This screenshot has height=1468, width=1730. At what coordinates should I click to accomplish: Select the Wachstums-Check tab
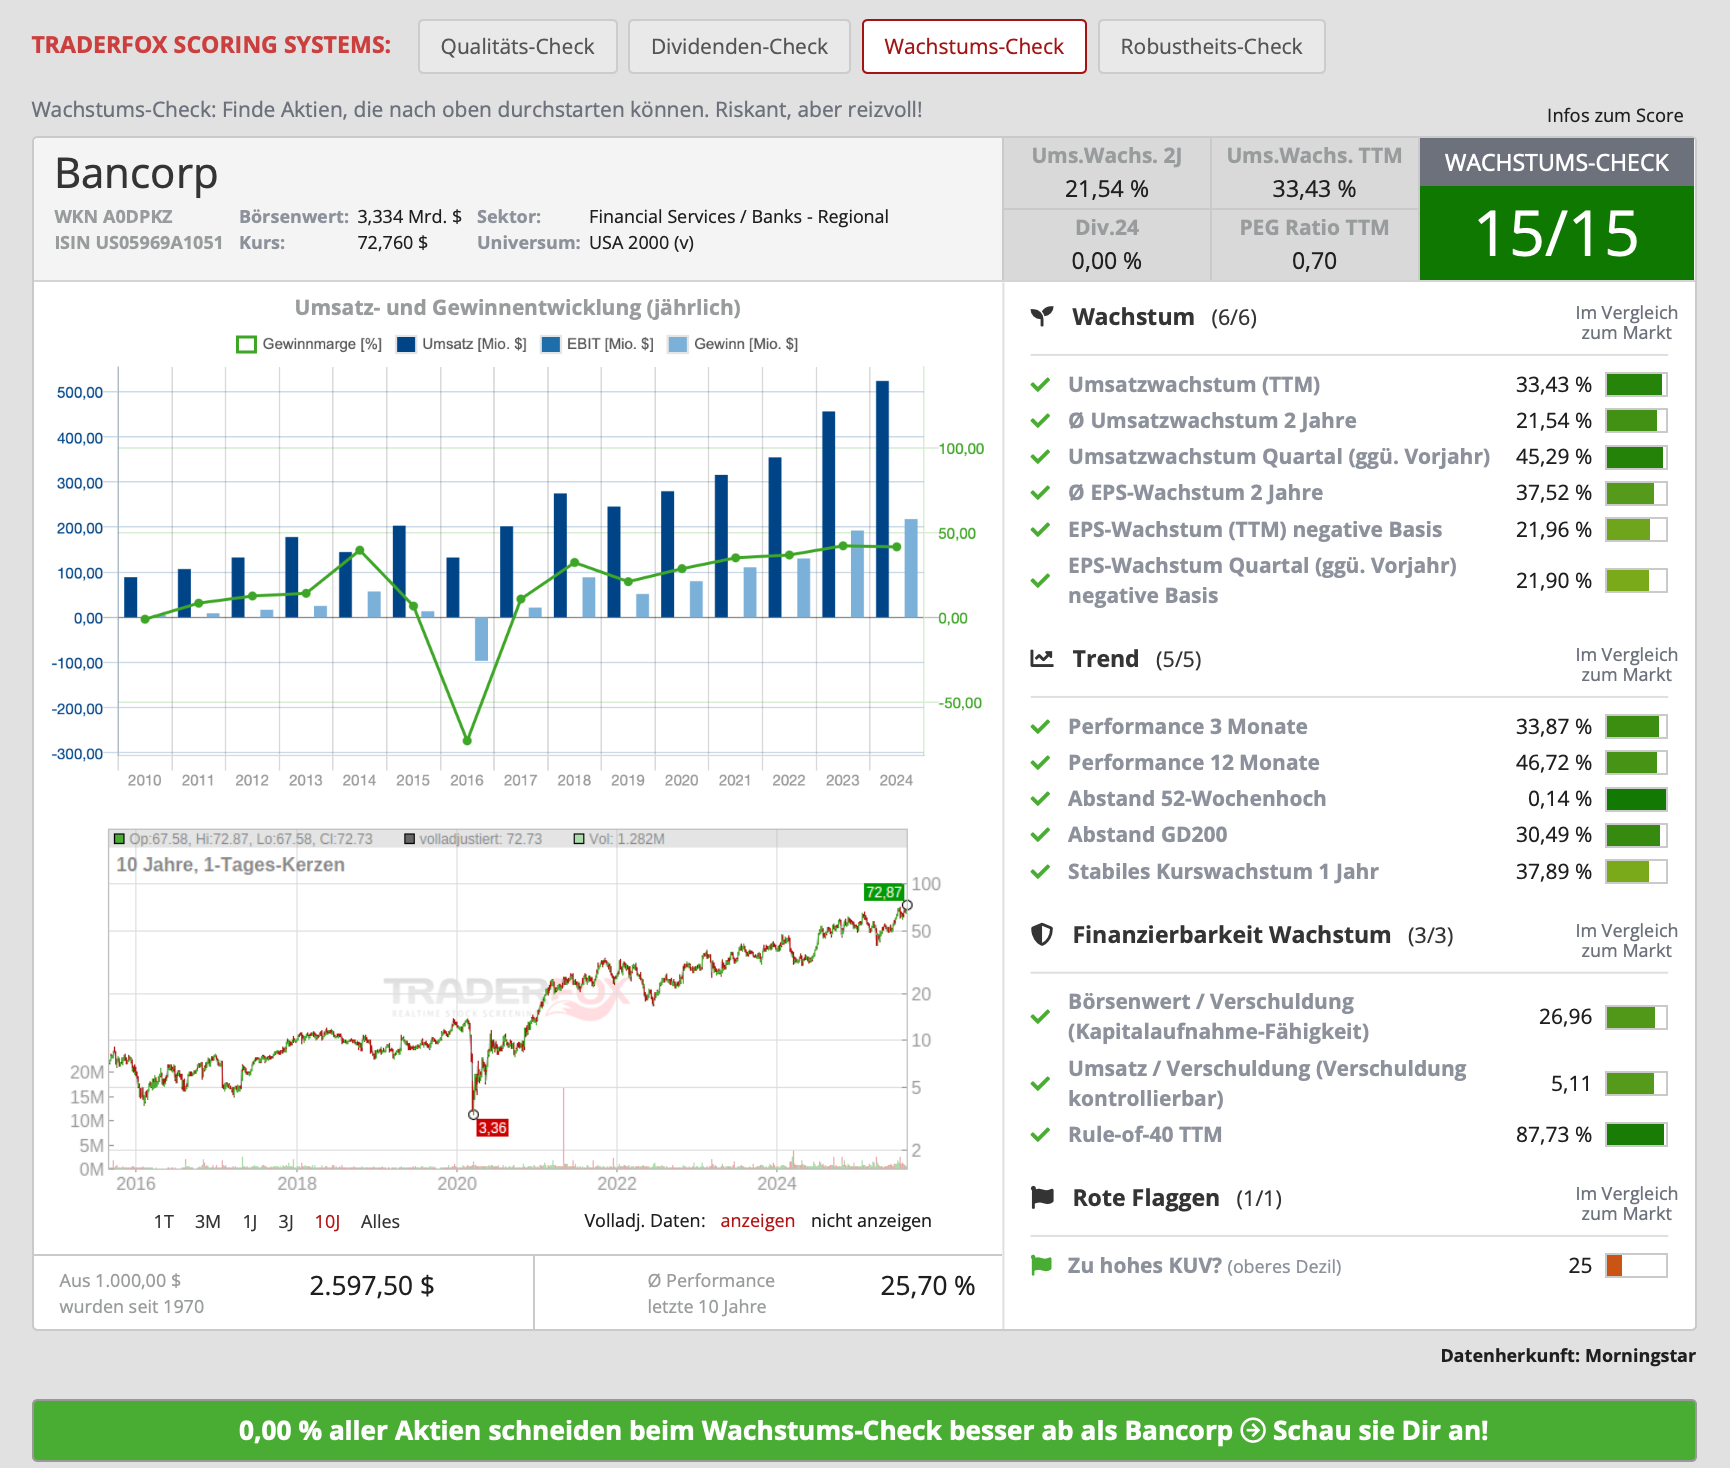[974, 46]
